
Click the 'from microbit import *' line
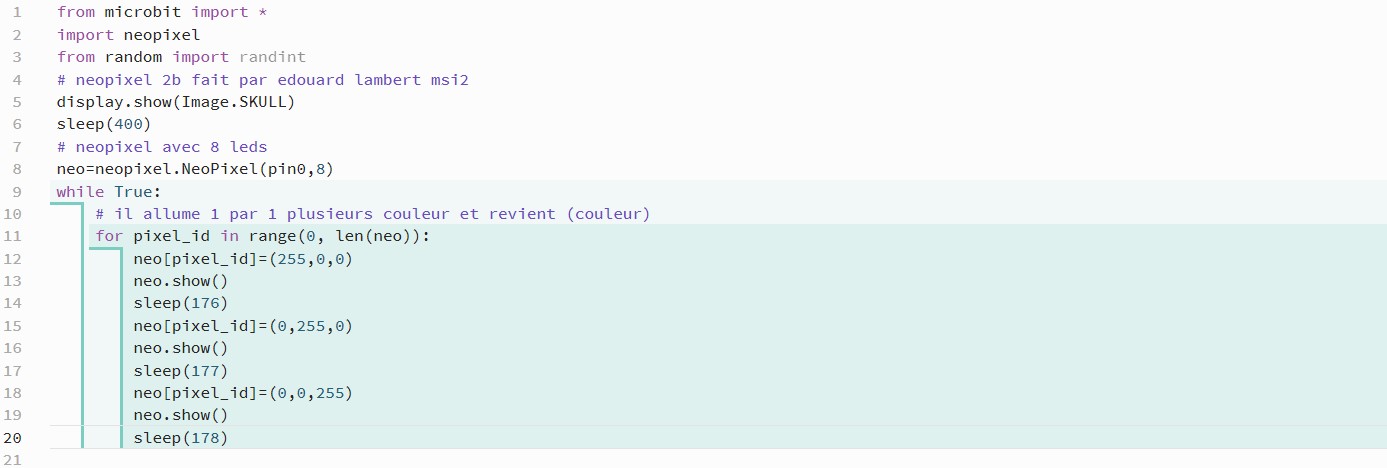[x=162, y=12]
